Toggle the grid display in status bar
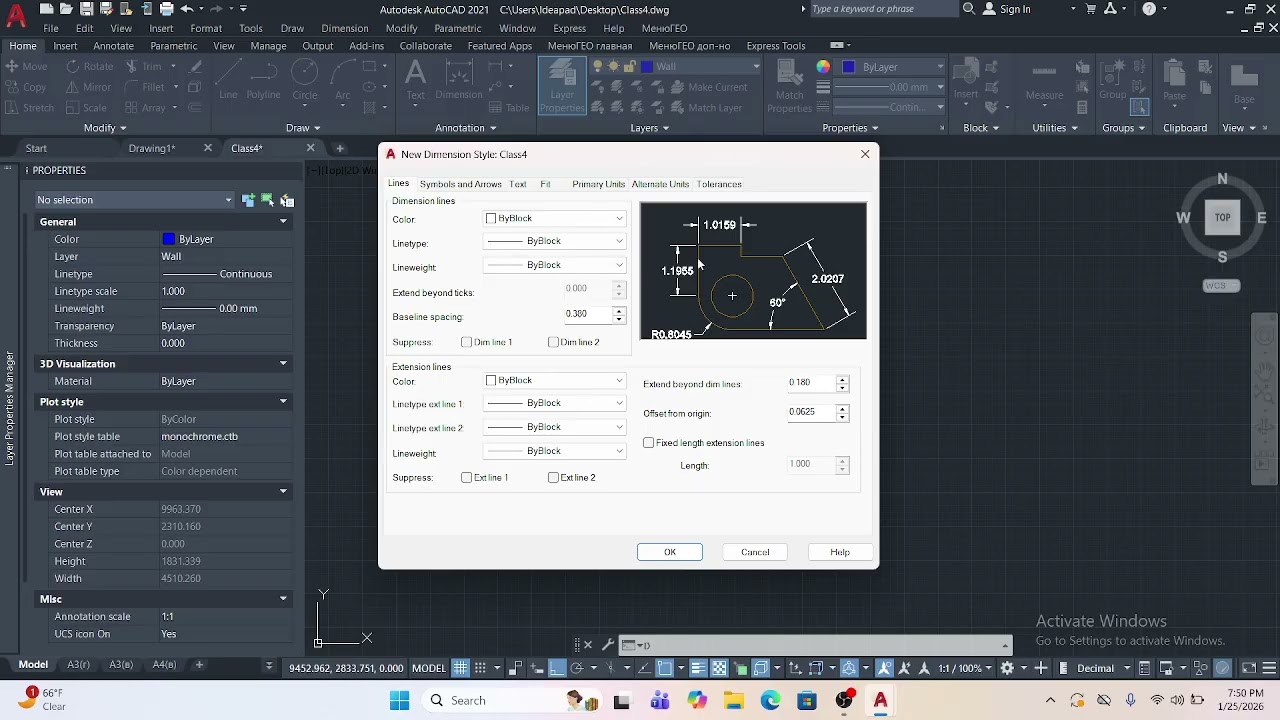The height and width of the screenshot is (720, 1280). coord(461,668)
